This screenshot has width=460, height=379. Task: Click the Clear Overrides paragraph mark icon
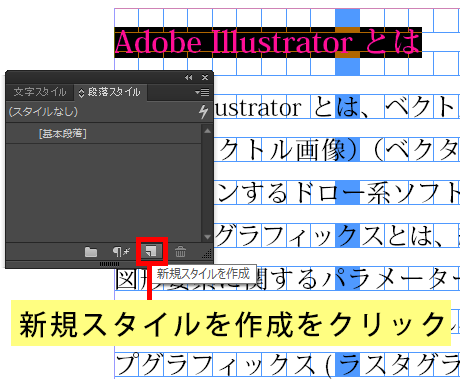coord(121,252)
